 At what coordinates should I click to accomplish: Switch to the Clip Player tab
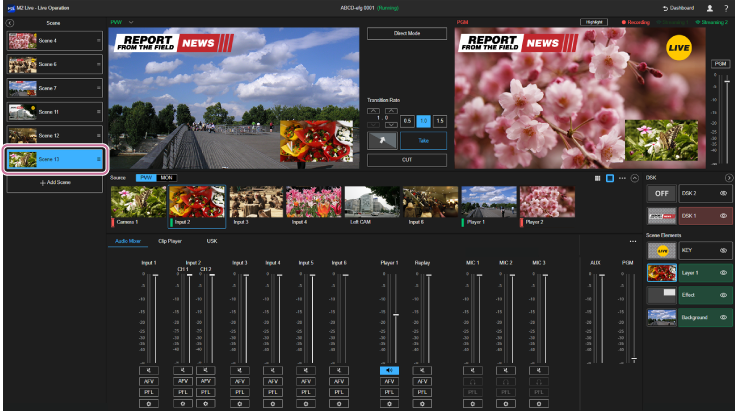169,241
